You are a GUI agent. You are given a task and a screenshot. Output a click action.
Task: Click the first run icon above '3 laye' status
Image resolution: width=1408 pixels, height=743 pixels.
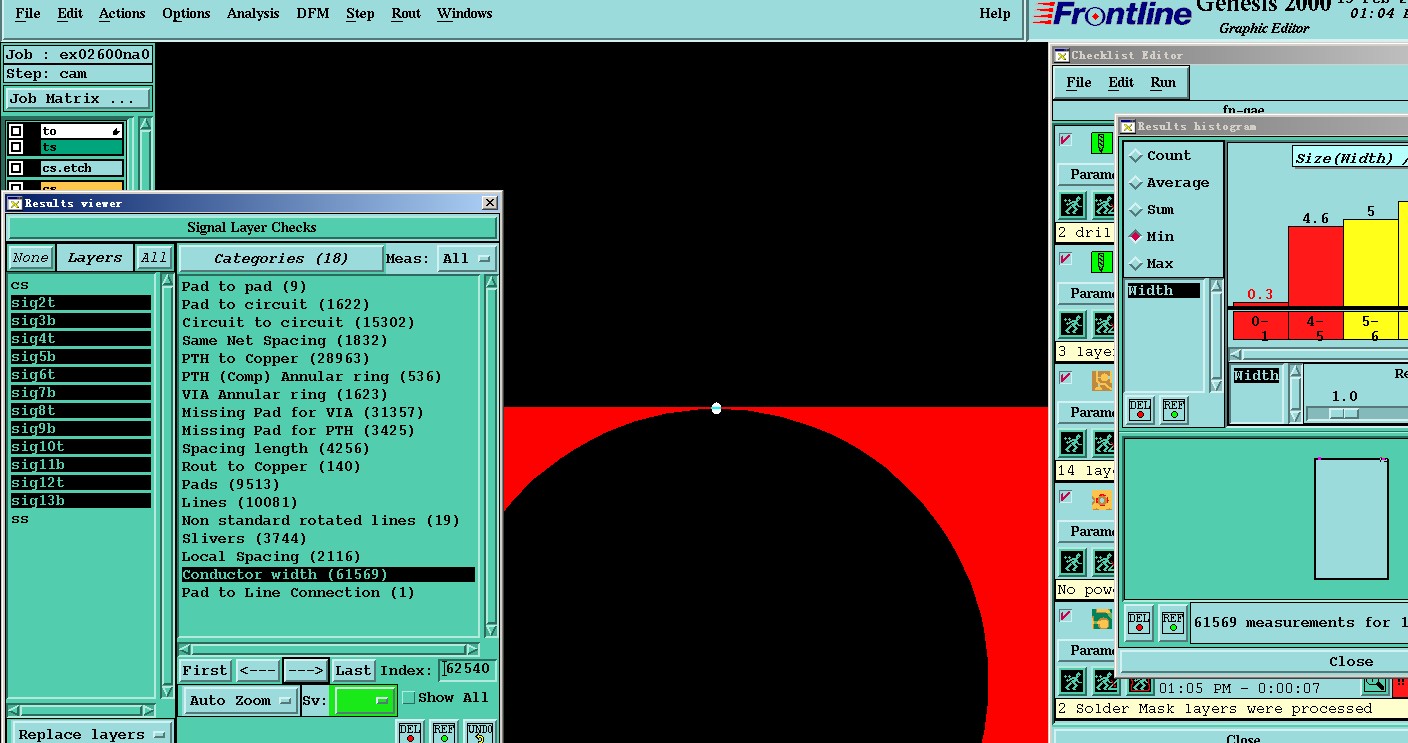click(1072, 325)
